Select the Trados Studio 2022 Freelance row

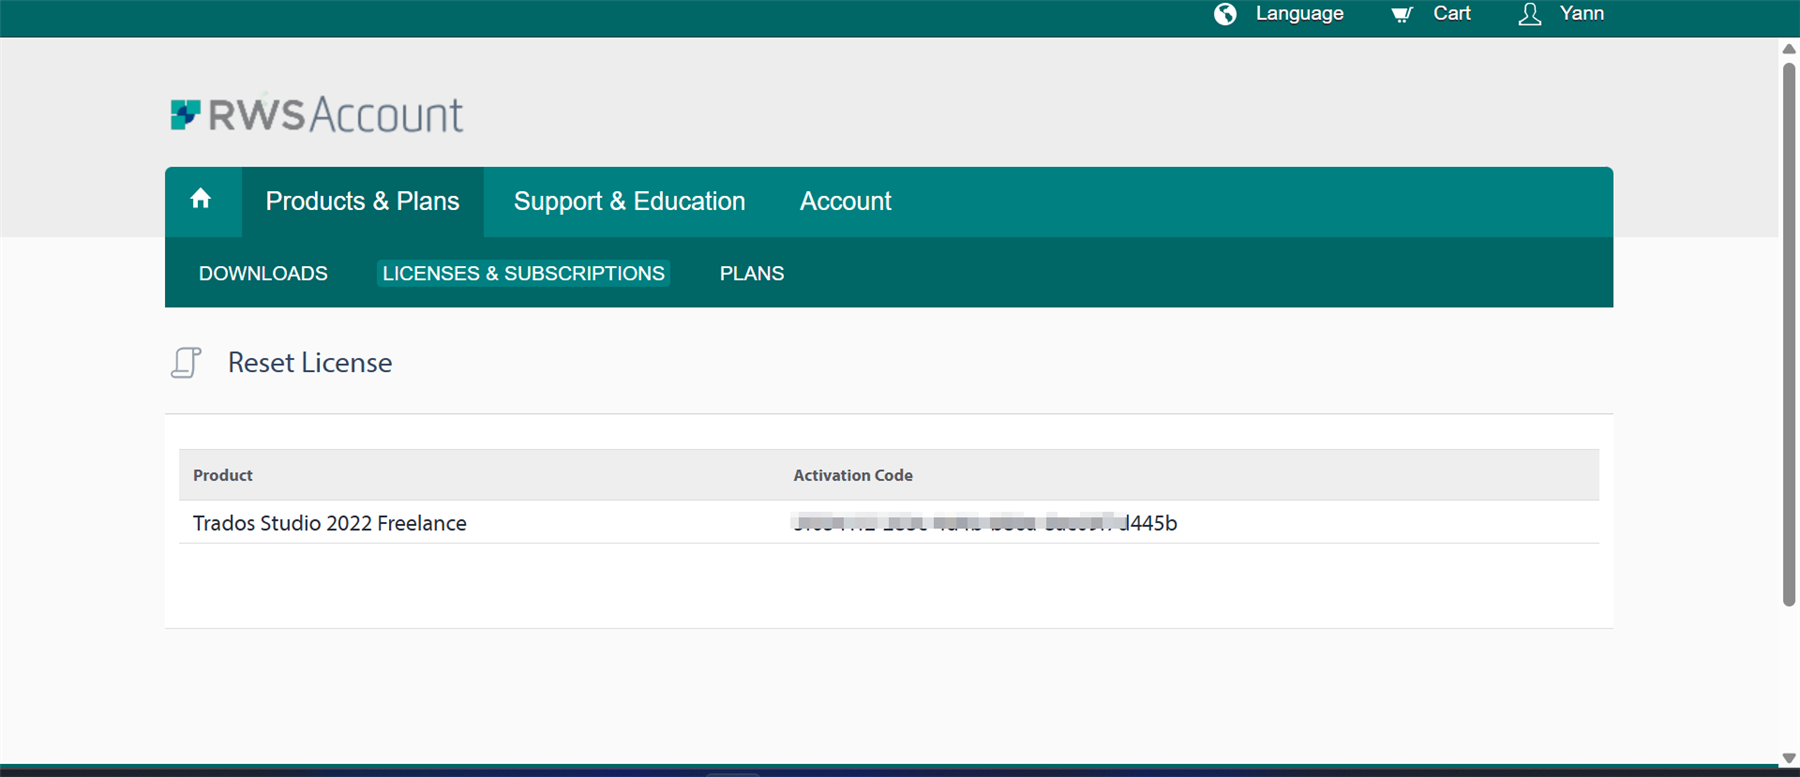pyautogui.click(x=889, y=523)
